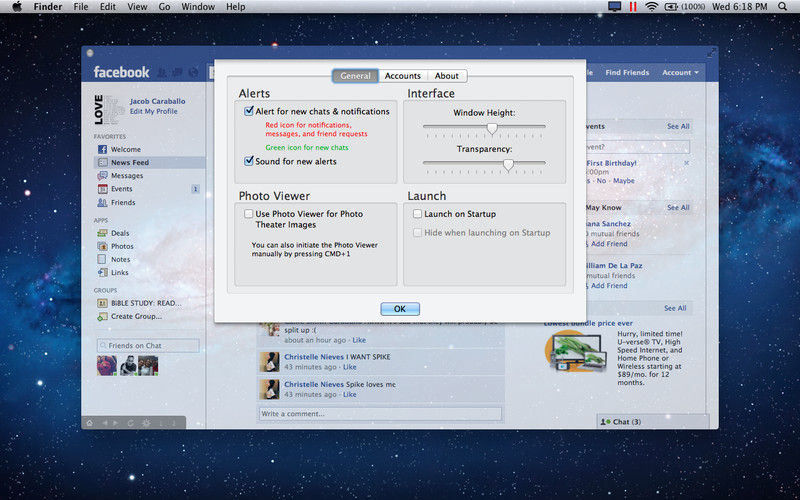
Task: Open the View menu
Action: pyautogui.click(x=137, y=7)
